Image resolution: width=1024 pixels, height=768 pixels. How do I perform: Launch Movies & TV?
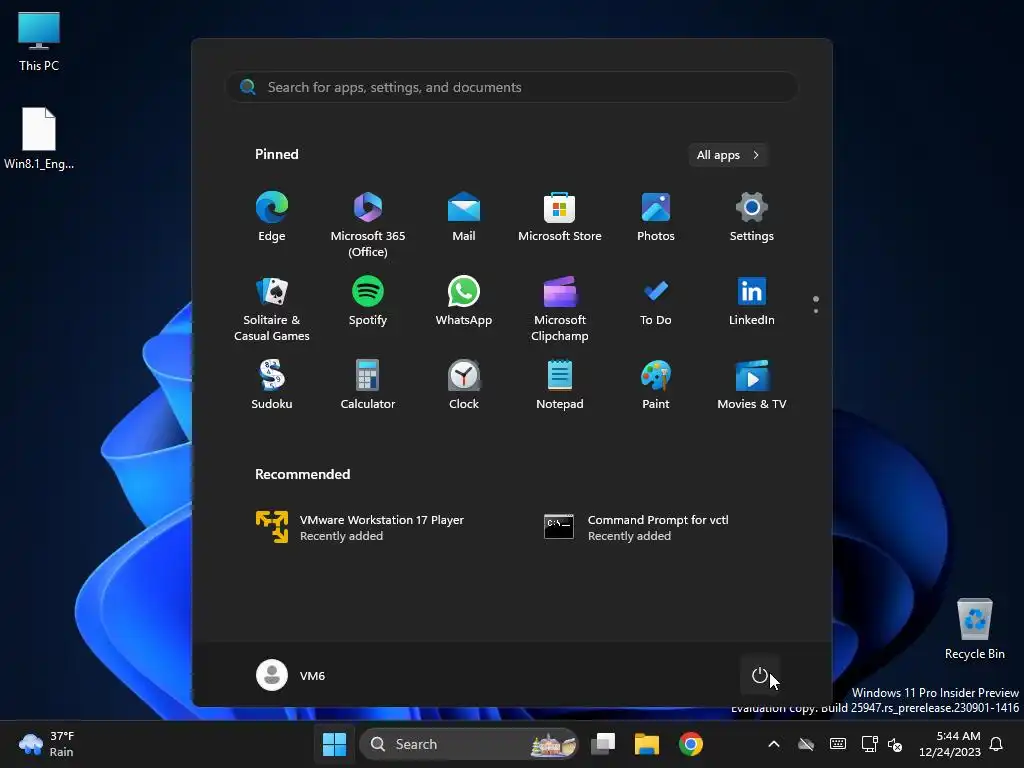coord(752,385)
